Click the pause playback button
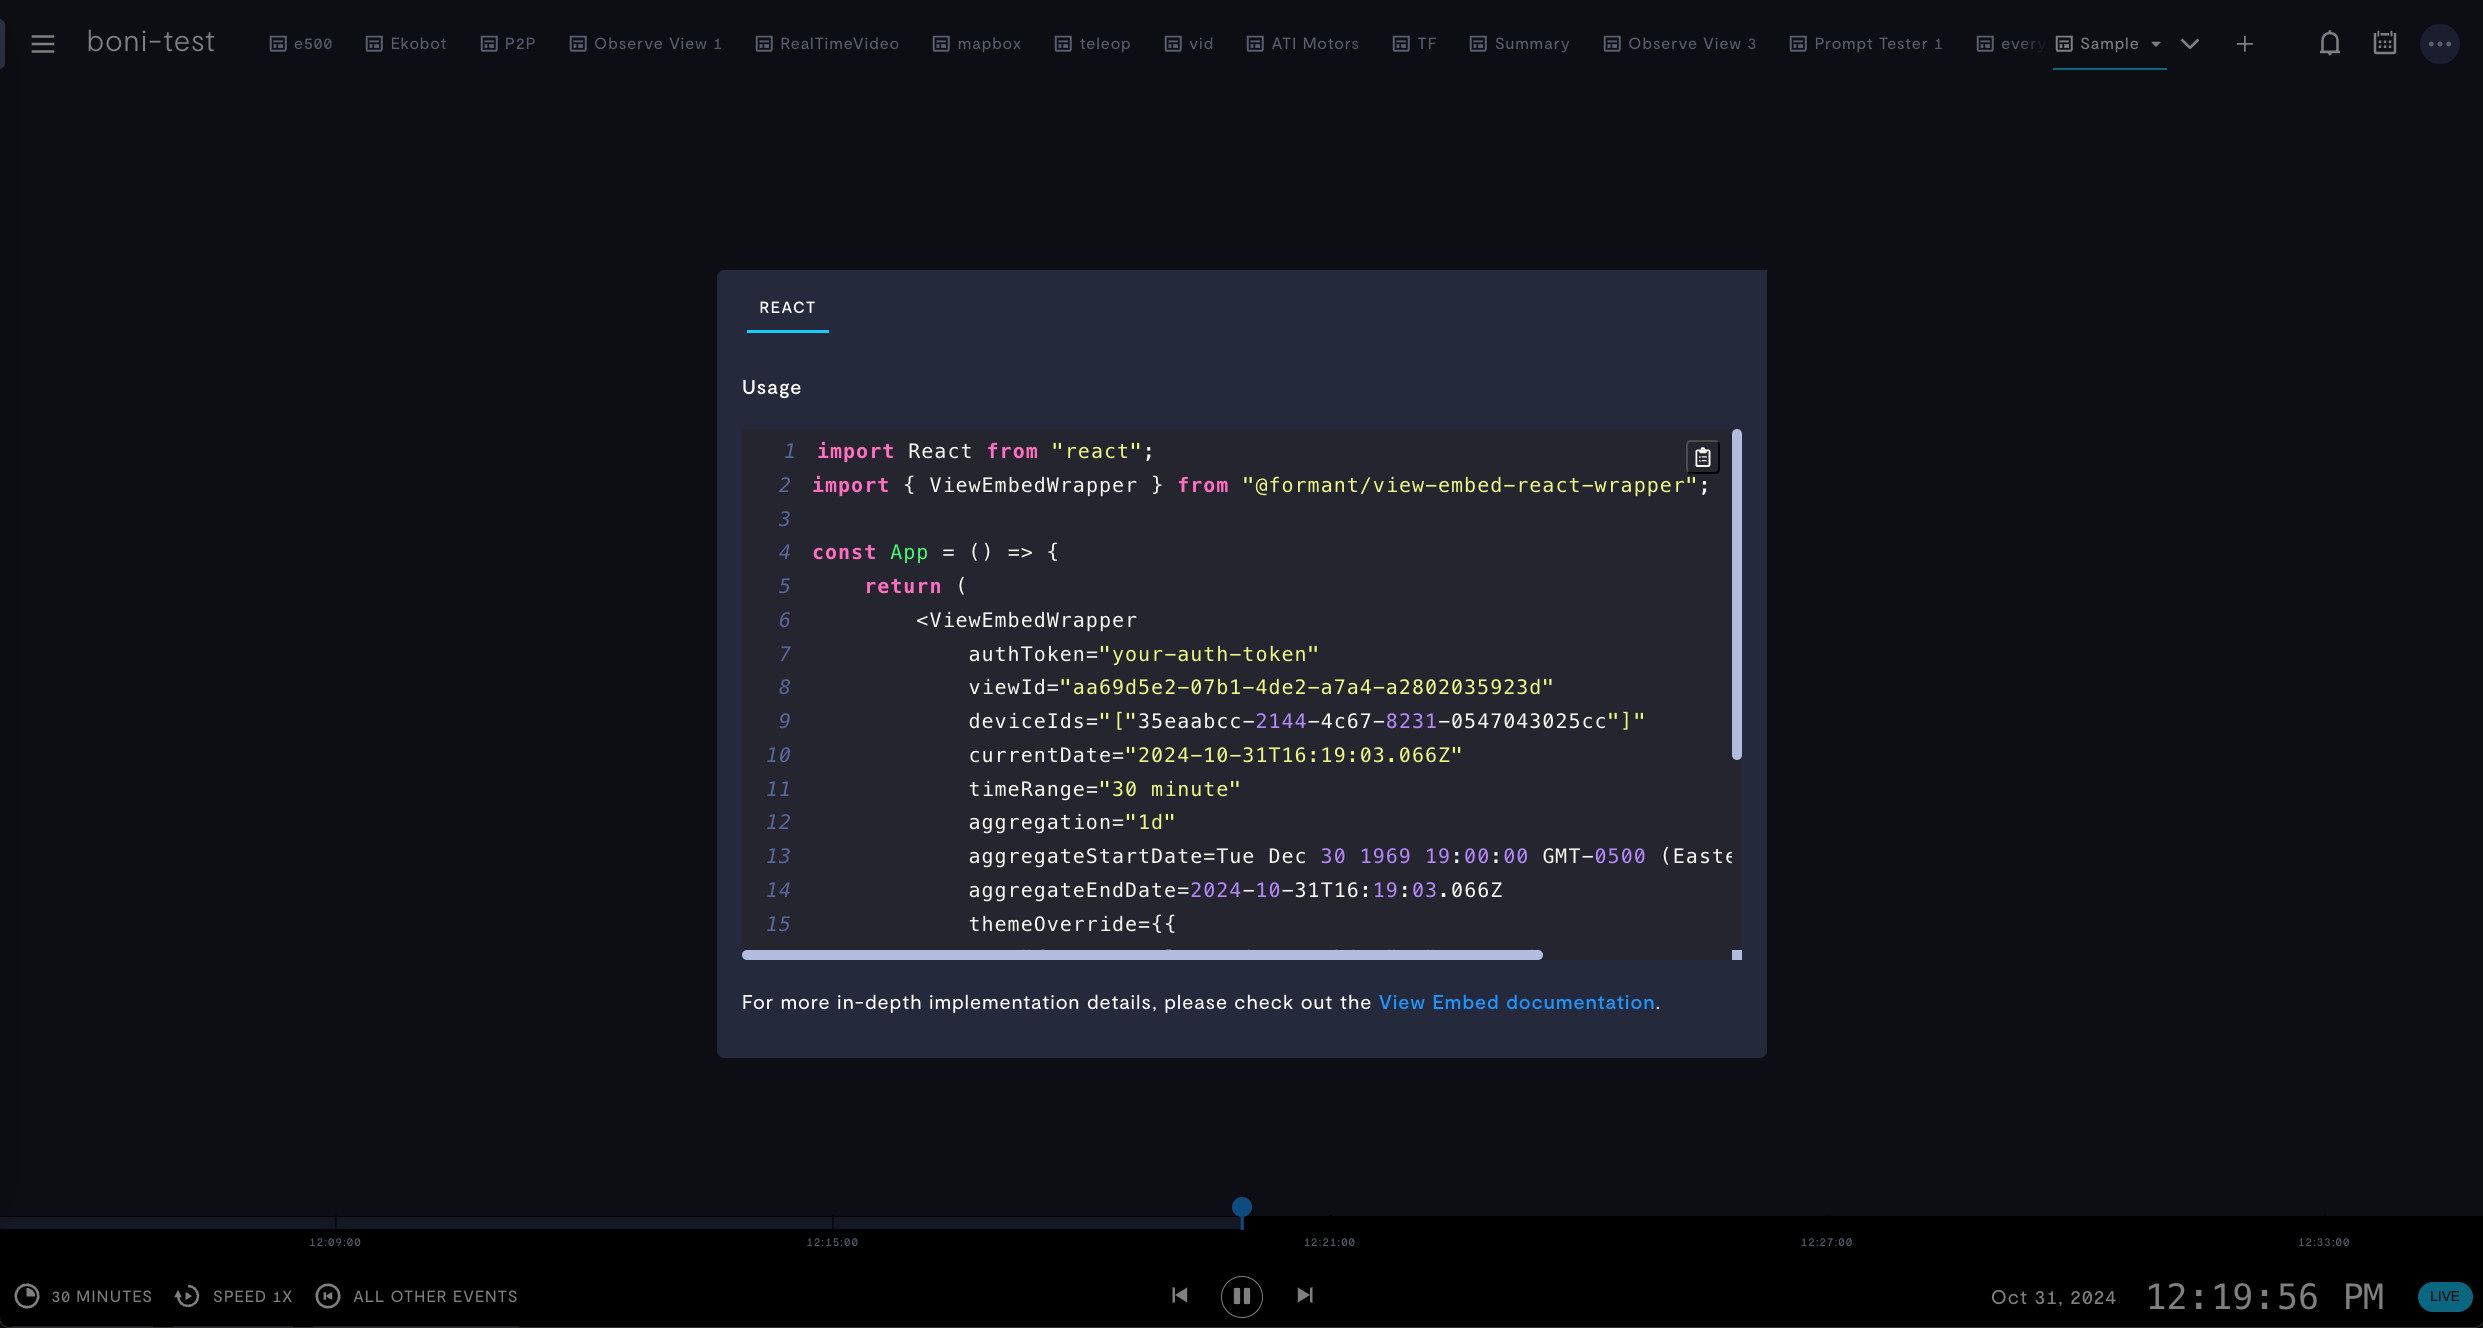2483x1328 pixels. [x=1242, y=1295]
